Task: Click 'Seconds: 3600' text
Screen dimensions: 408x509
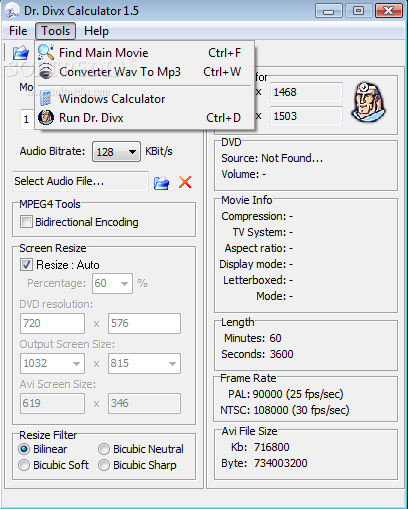Action: pyautogui.click(x=257, y=354)
